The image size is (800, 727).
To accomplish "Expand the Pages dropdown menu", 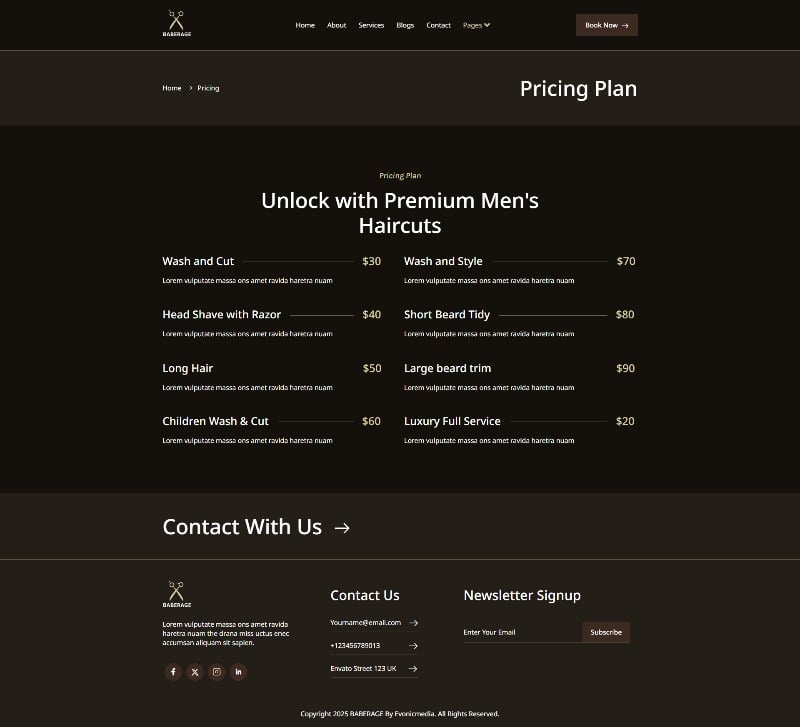I will [x=477, y=25].
